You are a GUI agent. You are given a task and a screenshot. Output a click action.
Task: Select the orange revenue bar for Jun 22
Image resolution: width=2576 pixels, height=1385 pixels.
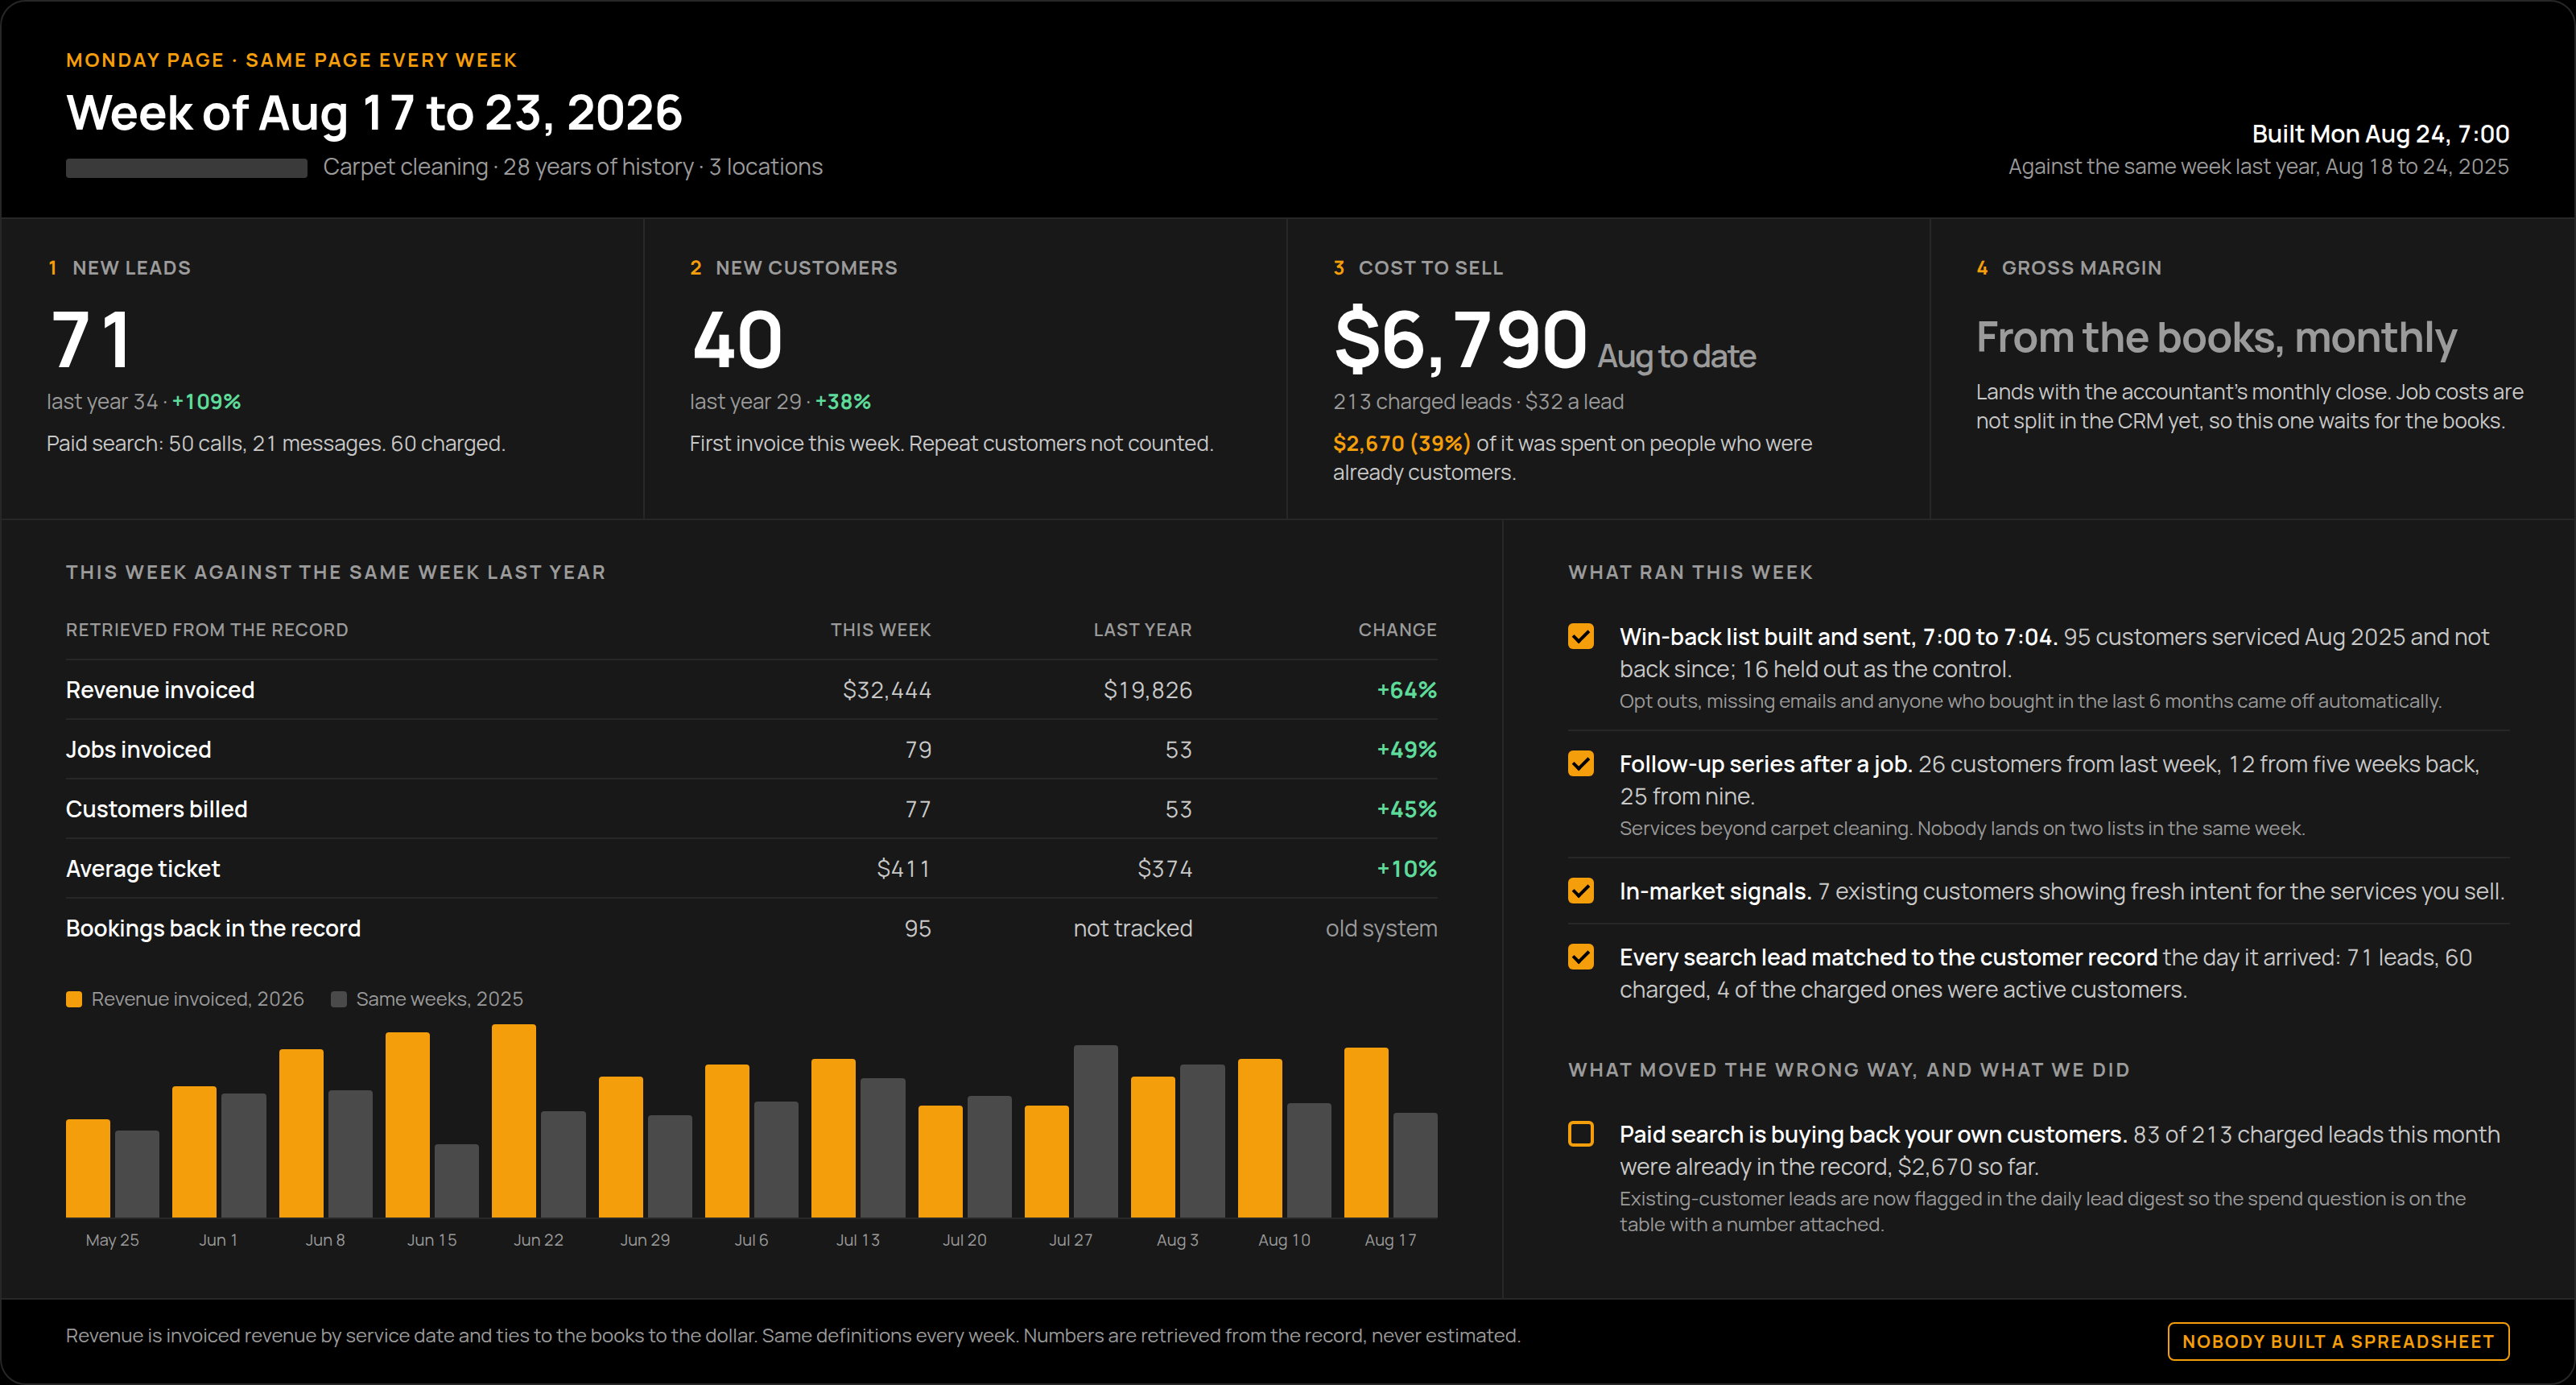coord(514,1121)
